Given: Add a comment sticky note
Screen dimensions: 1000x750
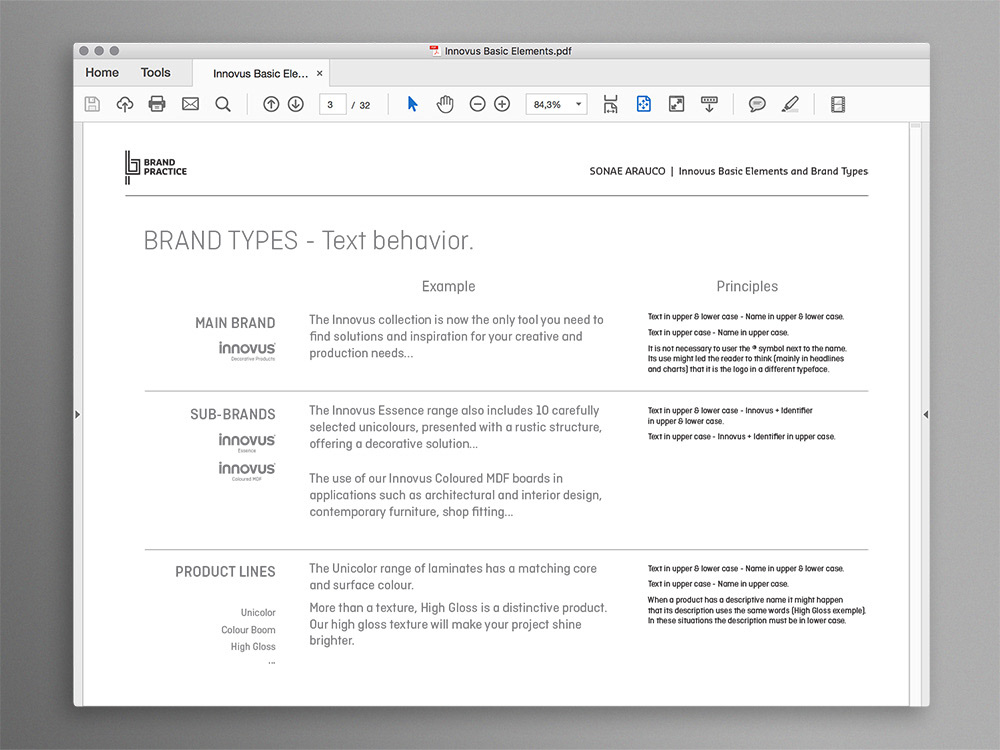Looking at the screenshot, I should (757, 104).
